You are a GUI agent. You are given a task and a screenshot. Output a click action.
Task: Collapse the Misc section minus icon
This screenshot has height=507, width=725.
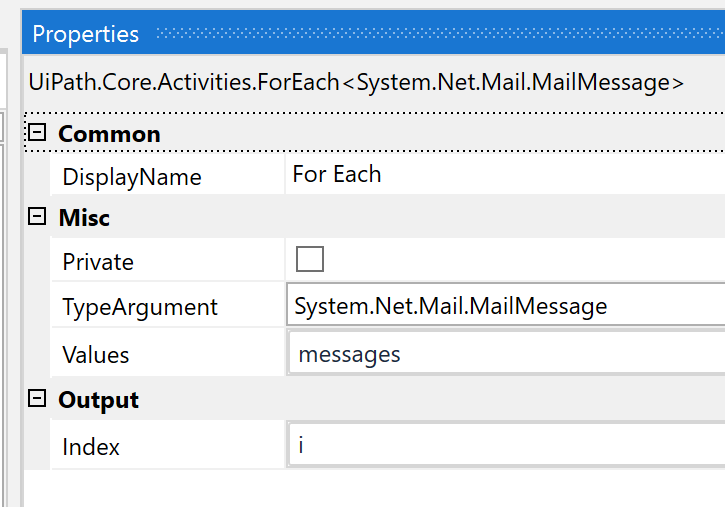37,217
